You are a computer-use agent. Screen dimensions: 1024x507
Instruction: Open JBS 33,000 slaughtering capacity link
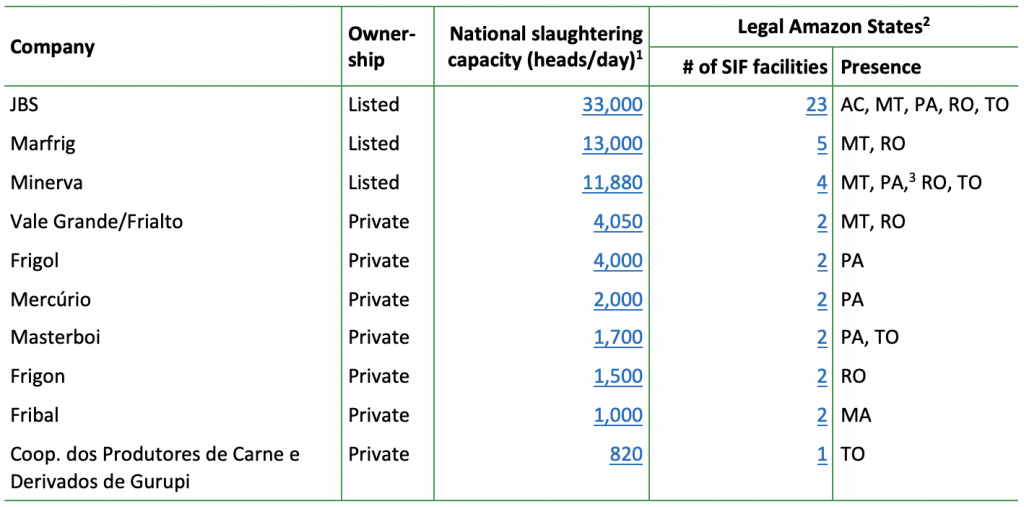click(612, 105)
